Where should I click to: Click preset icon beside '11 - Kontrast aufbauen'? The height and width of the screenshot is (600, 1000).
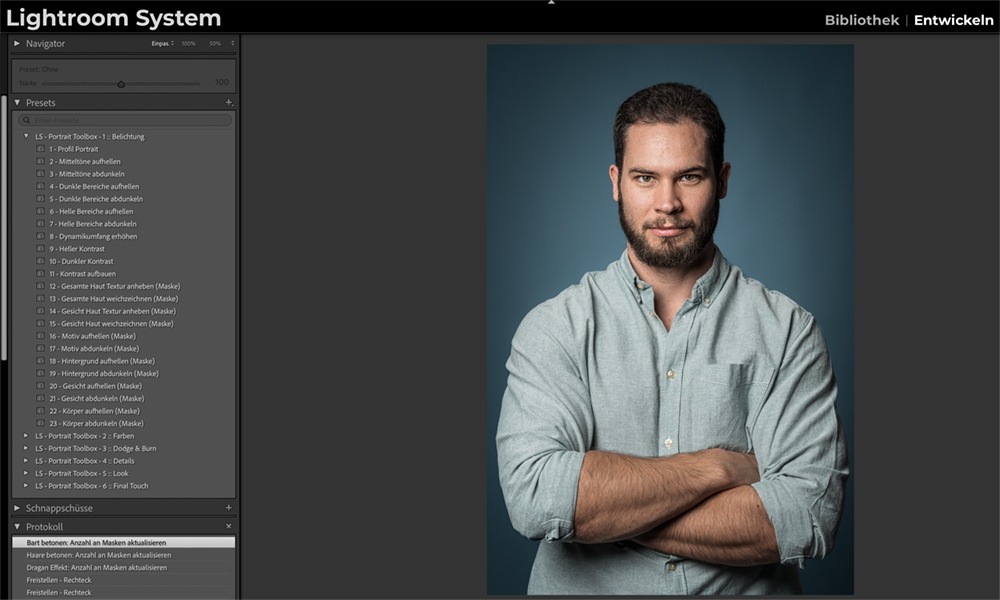[x=41, y=274]
